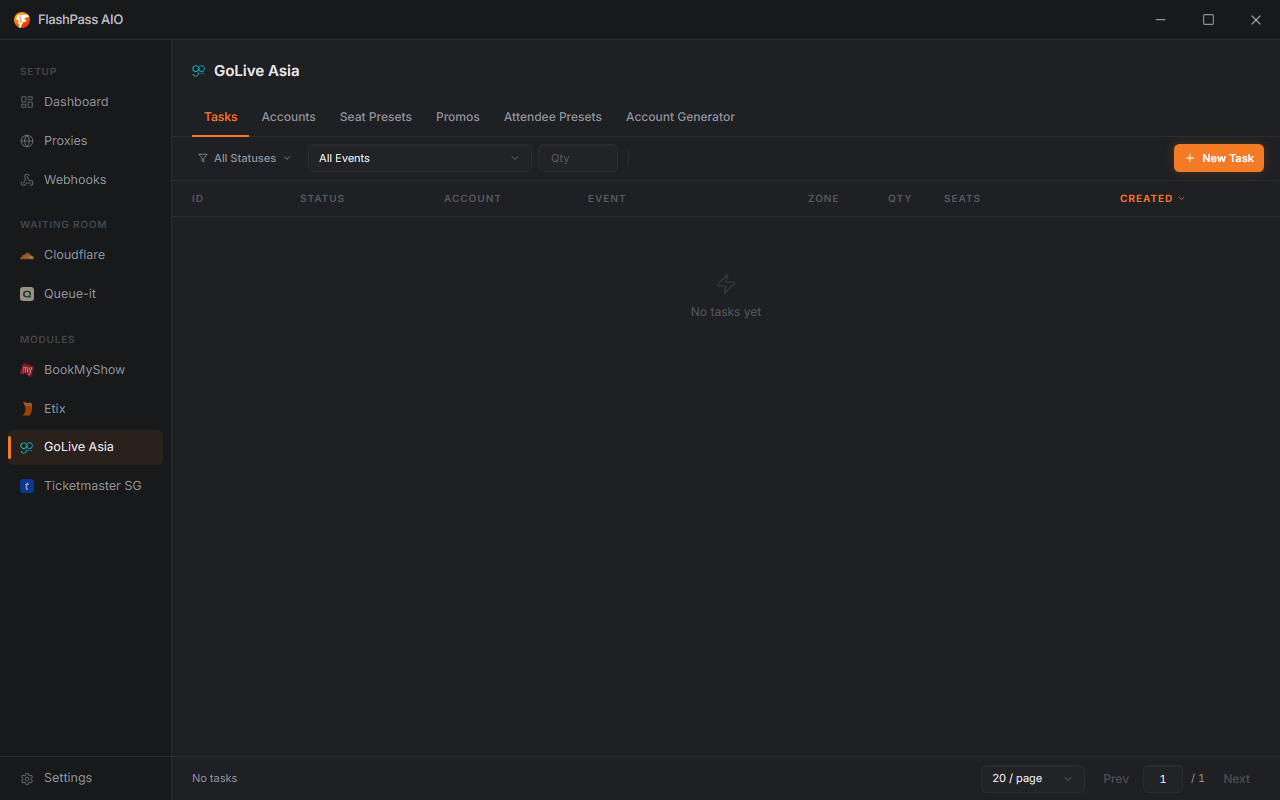
Task: Click the Cloudflare cloud icon
Action: (x=27, y=255)
